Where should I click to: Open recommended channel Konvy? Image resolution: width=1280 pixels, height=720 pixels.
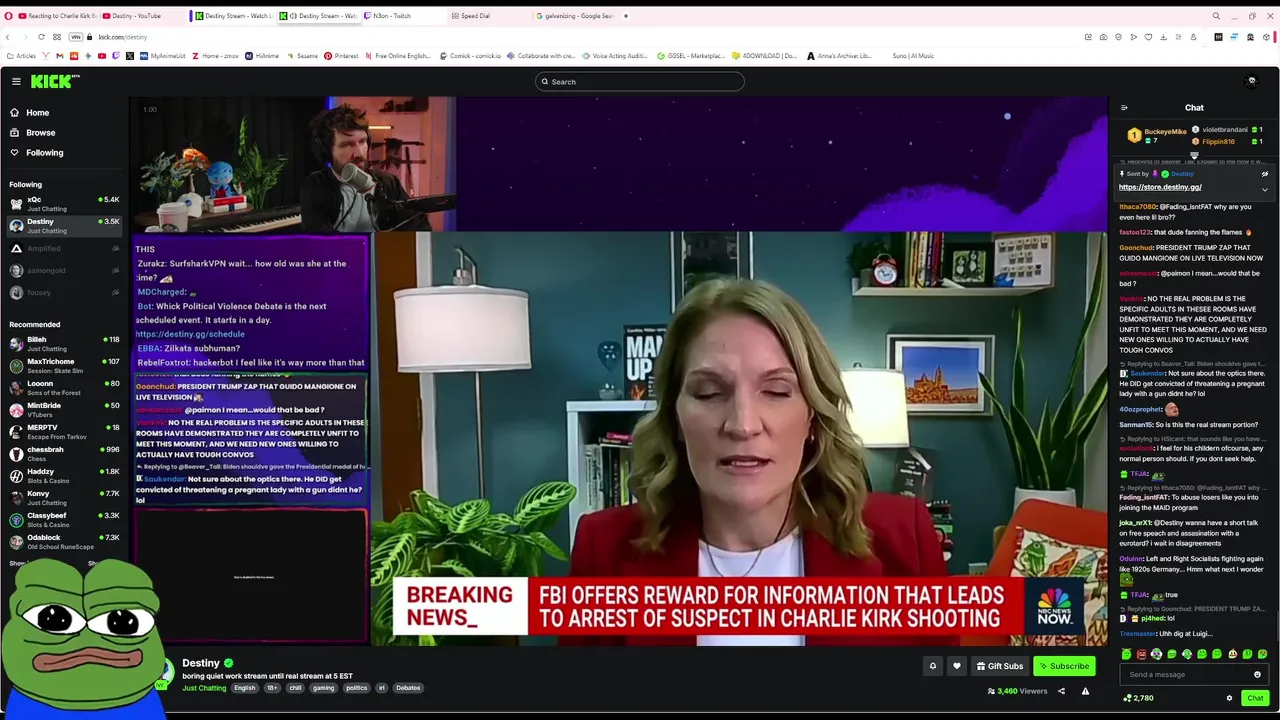(64, 497)
